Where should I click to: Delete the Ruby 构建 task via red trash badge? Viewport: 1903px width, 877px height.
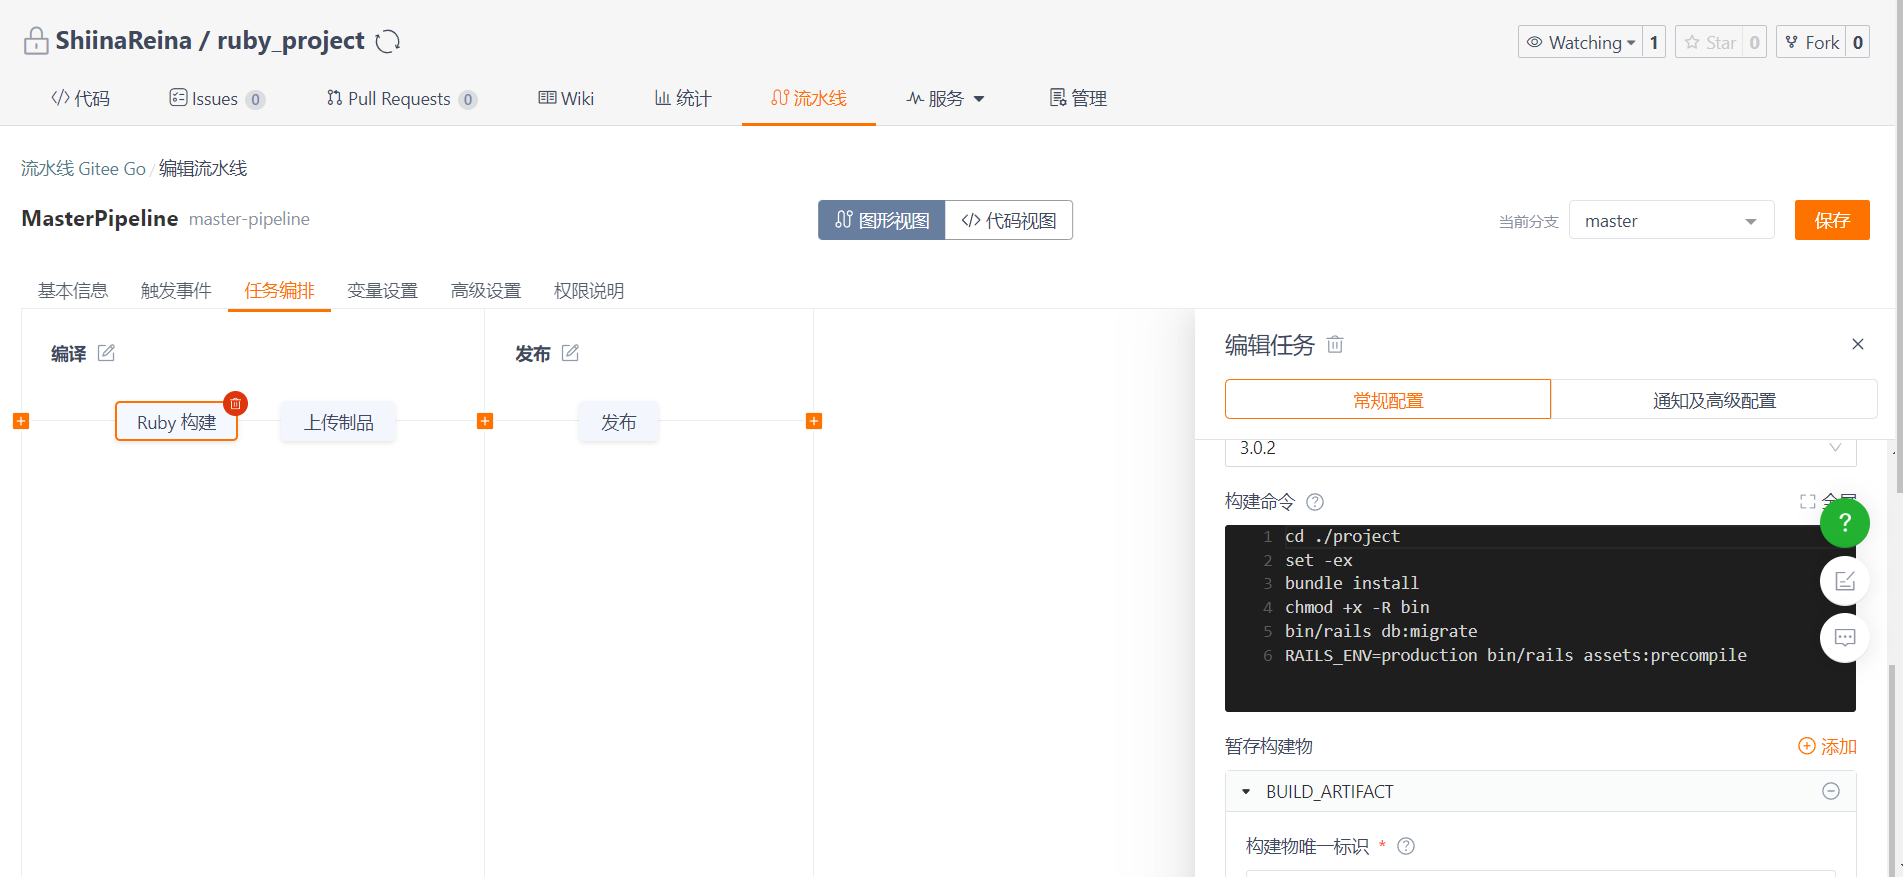pyautogui.click(x=236, y=403)
